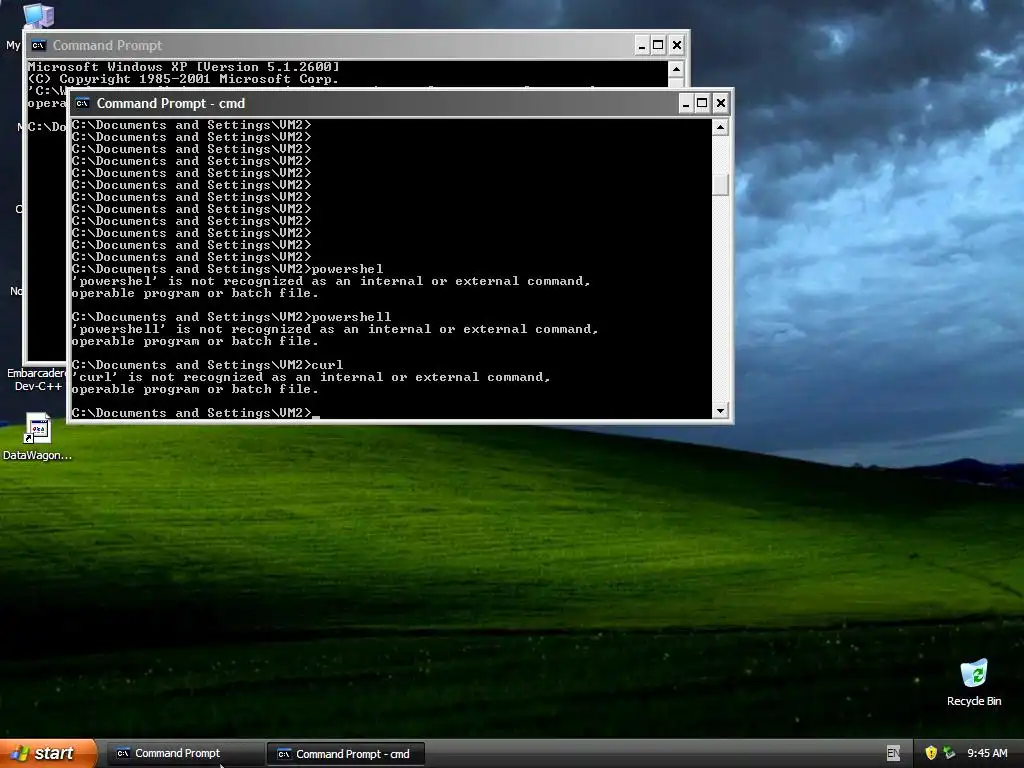The height and width of the screenshot is (768, 1024).
Task: Open system menu icon of background Command Prompt window
Action: pyautogui.click(x=39, y=45)
